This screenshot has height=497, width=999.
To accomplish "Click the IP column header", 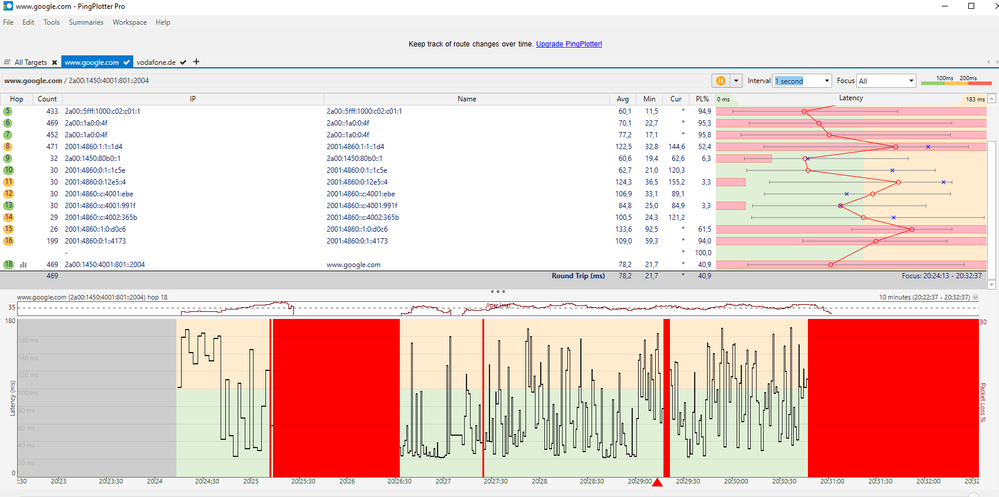I will click(192, 99).
